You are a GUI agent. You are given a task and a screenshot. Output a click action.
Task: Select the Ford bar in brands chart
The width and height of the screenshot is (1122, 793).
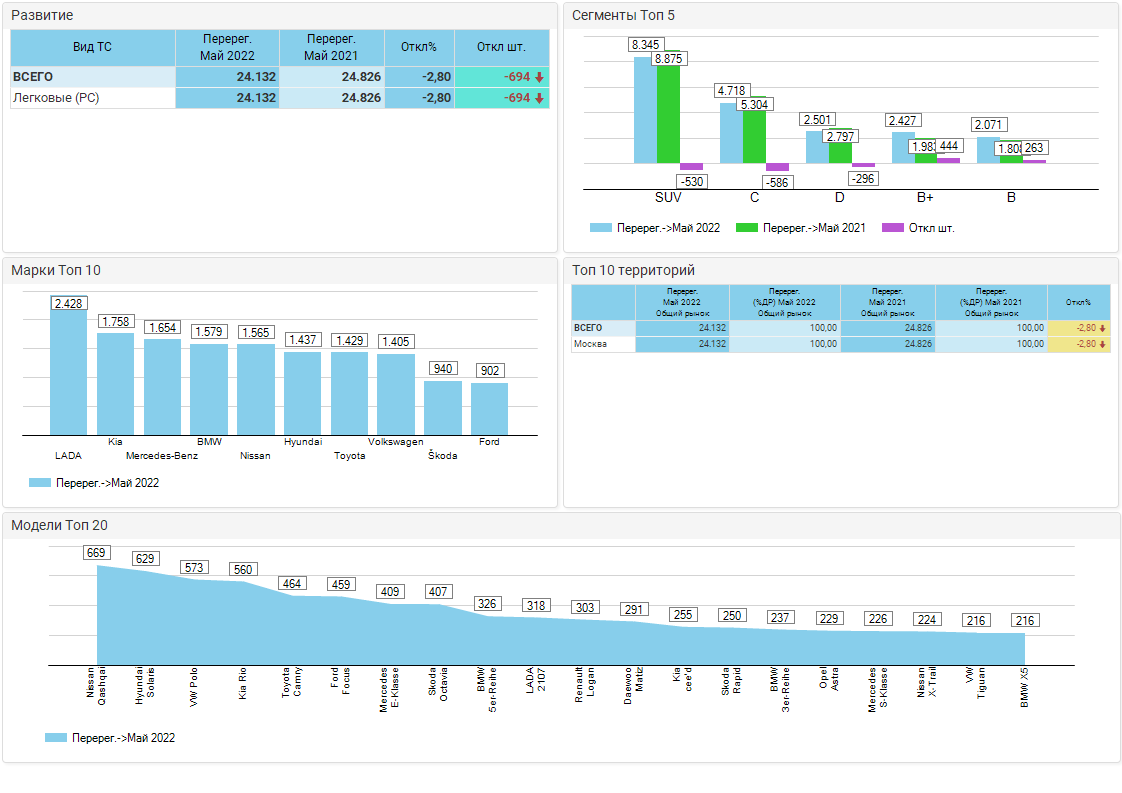point(489,408)
